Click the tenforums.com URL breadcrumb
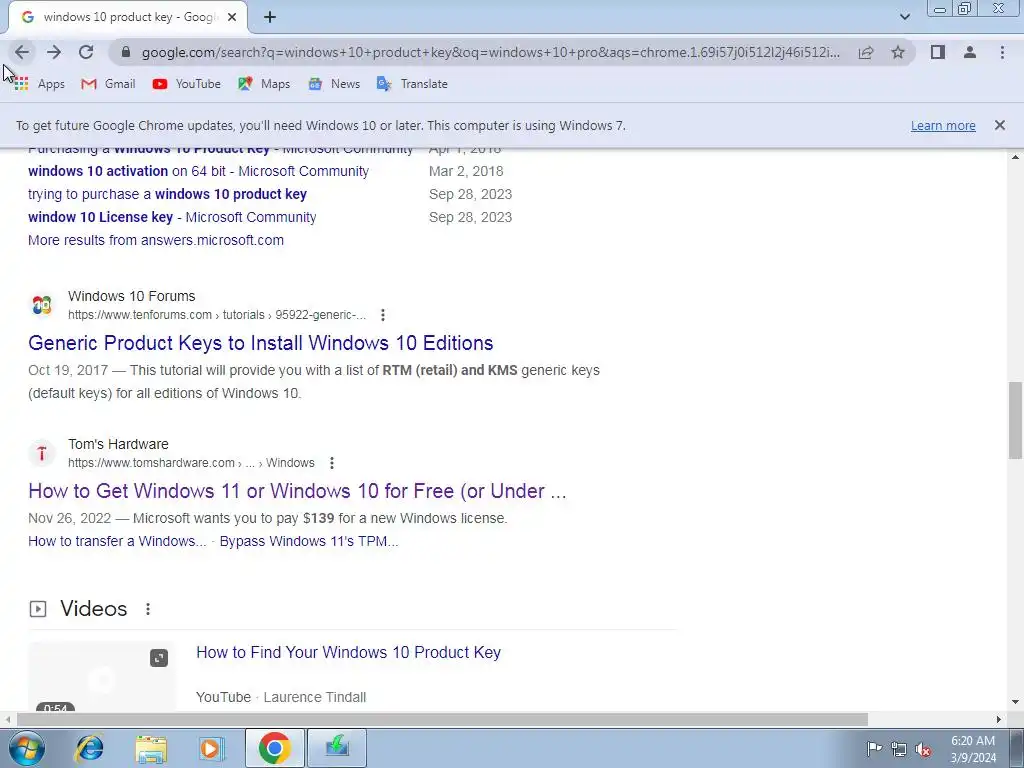The width and height of the screenshot is (1024, 768). (217, 315)
